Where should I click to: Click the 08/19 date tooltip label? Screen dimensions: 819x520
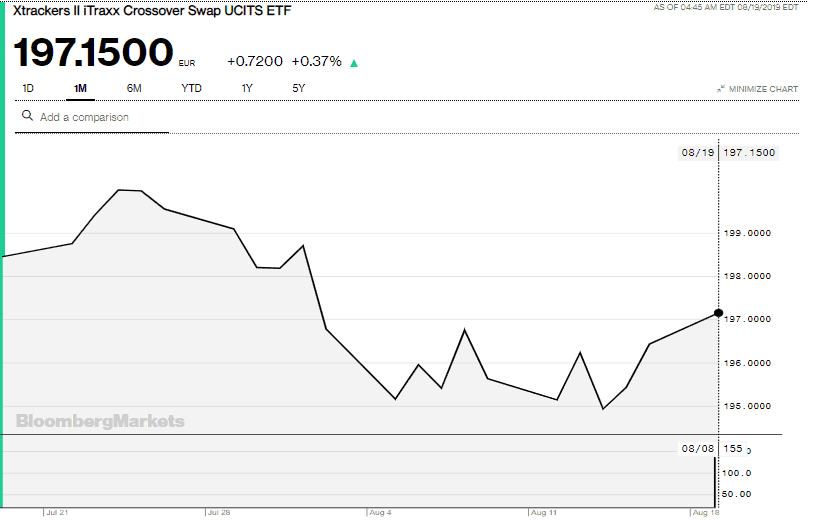[696, 153]
